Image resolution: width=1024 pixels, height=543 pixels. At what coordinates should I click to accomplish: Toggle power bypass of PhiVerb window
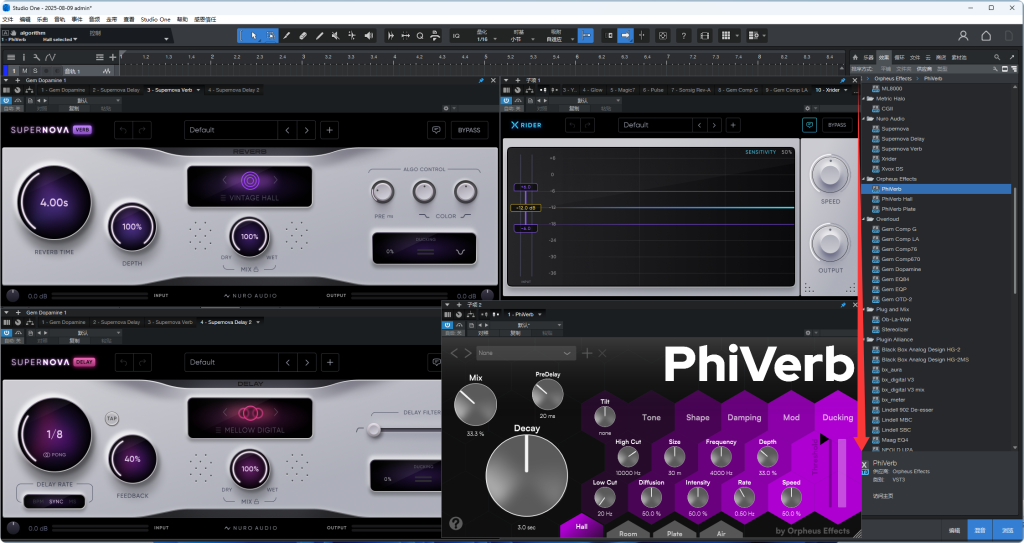(447, 325)
